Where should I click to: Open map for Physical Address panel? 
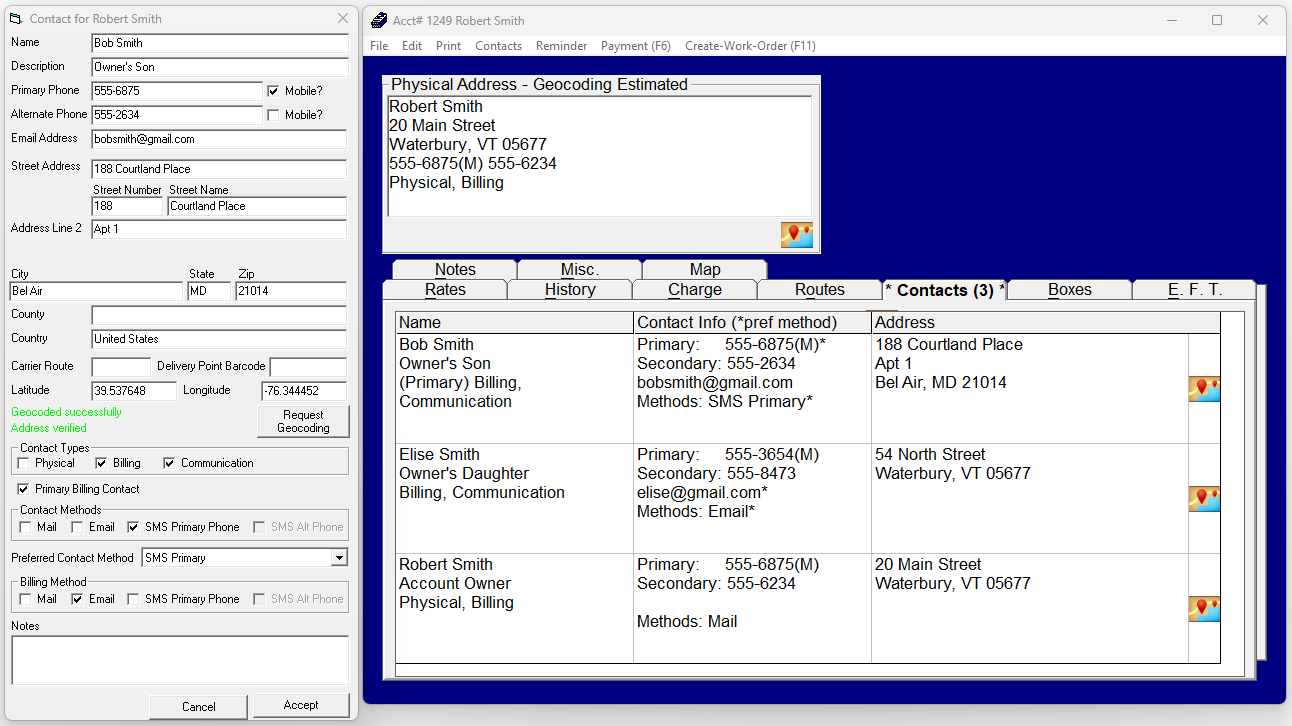pyautogui.click(x=797, y=235)
